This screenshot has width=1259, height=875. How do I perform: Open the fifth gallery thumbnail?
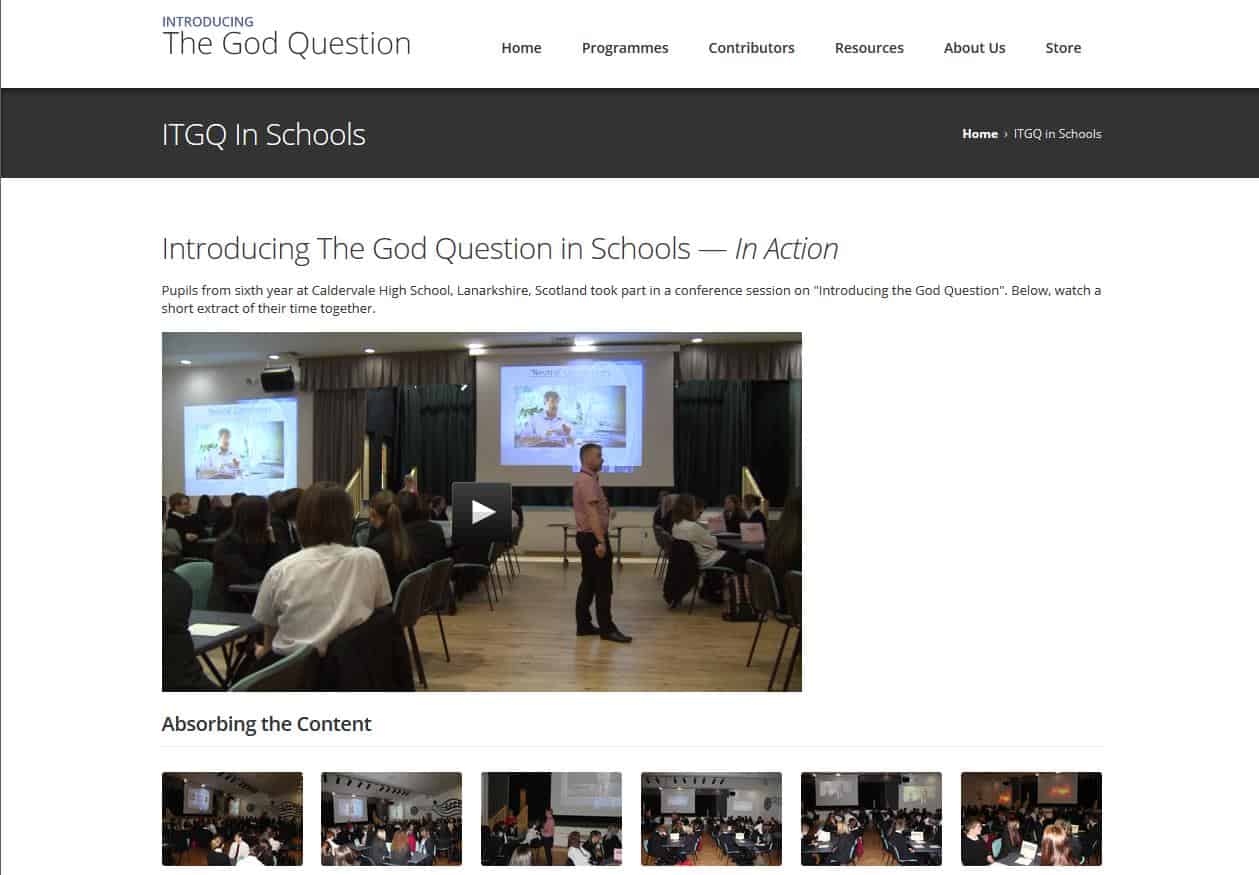point(871,819)
